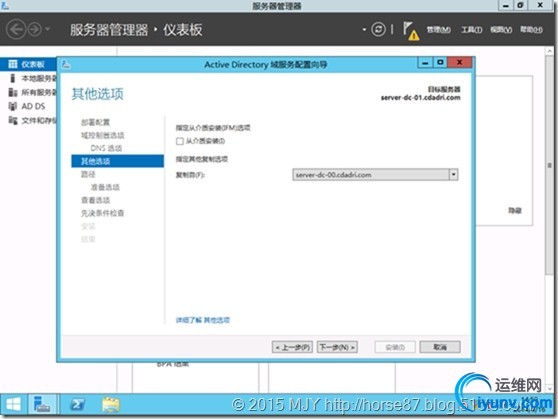This screenshot has height=419, width=558.
Task: Click the 仪表板 breadcrumb title
Action: (183, 30)
